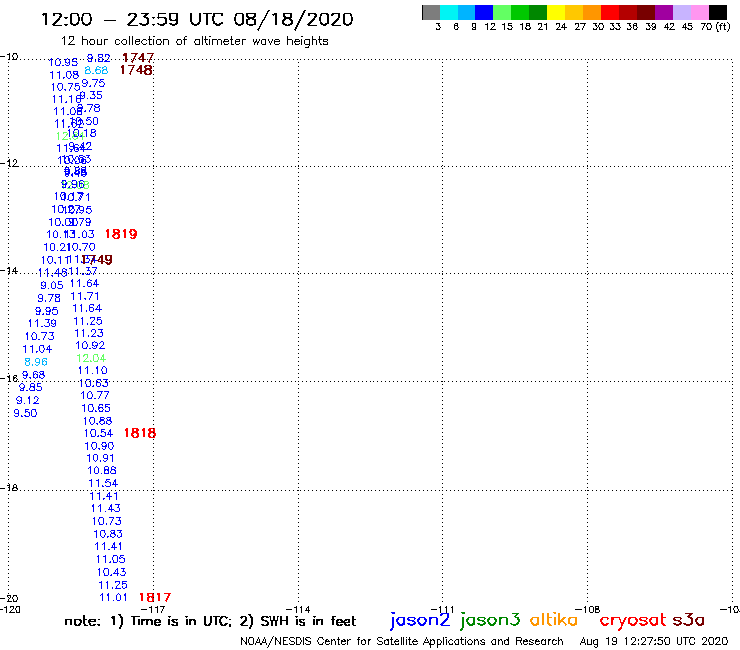
Task: Click the wave height value '9.68'
Action: (34, 375)
